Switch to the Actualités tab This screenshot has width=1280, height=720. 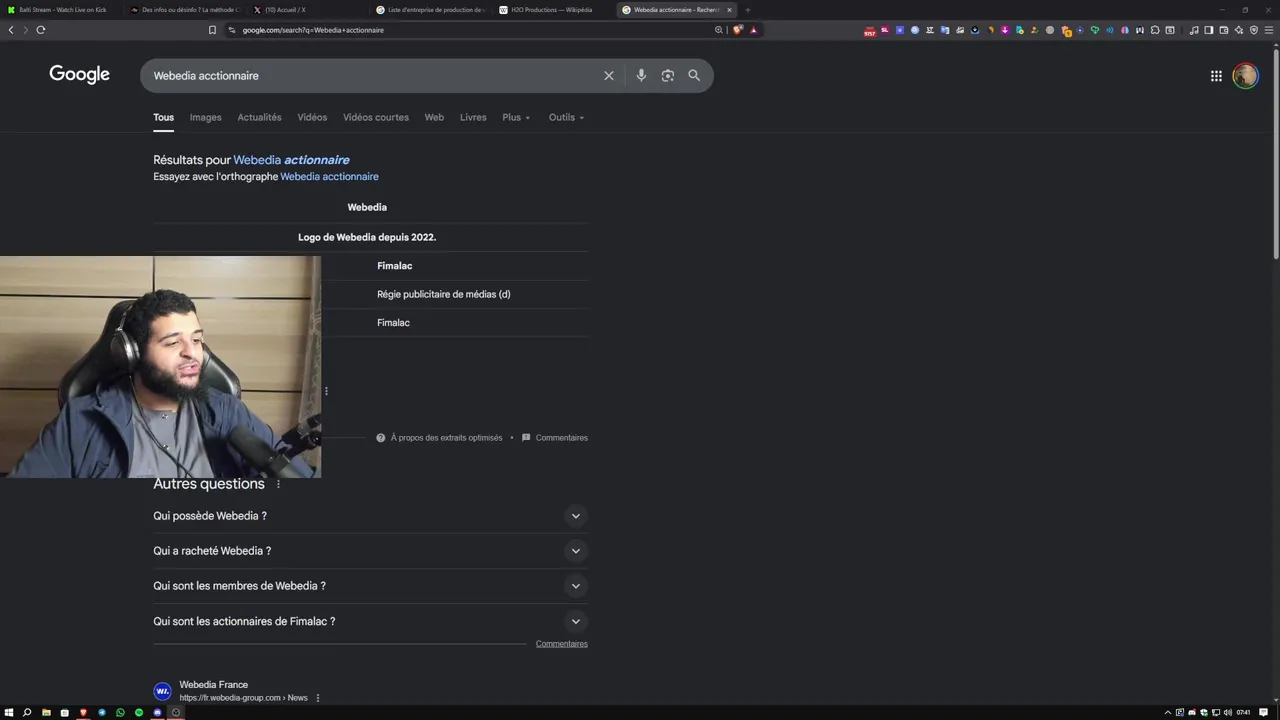[x=259, y=117]
